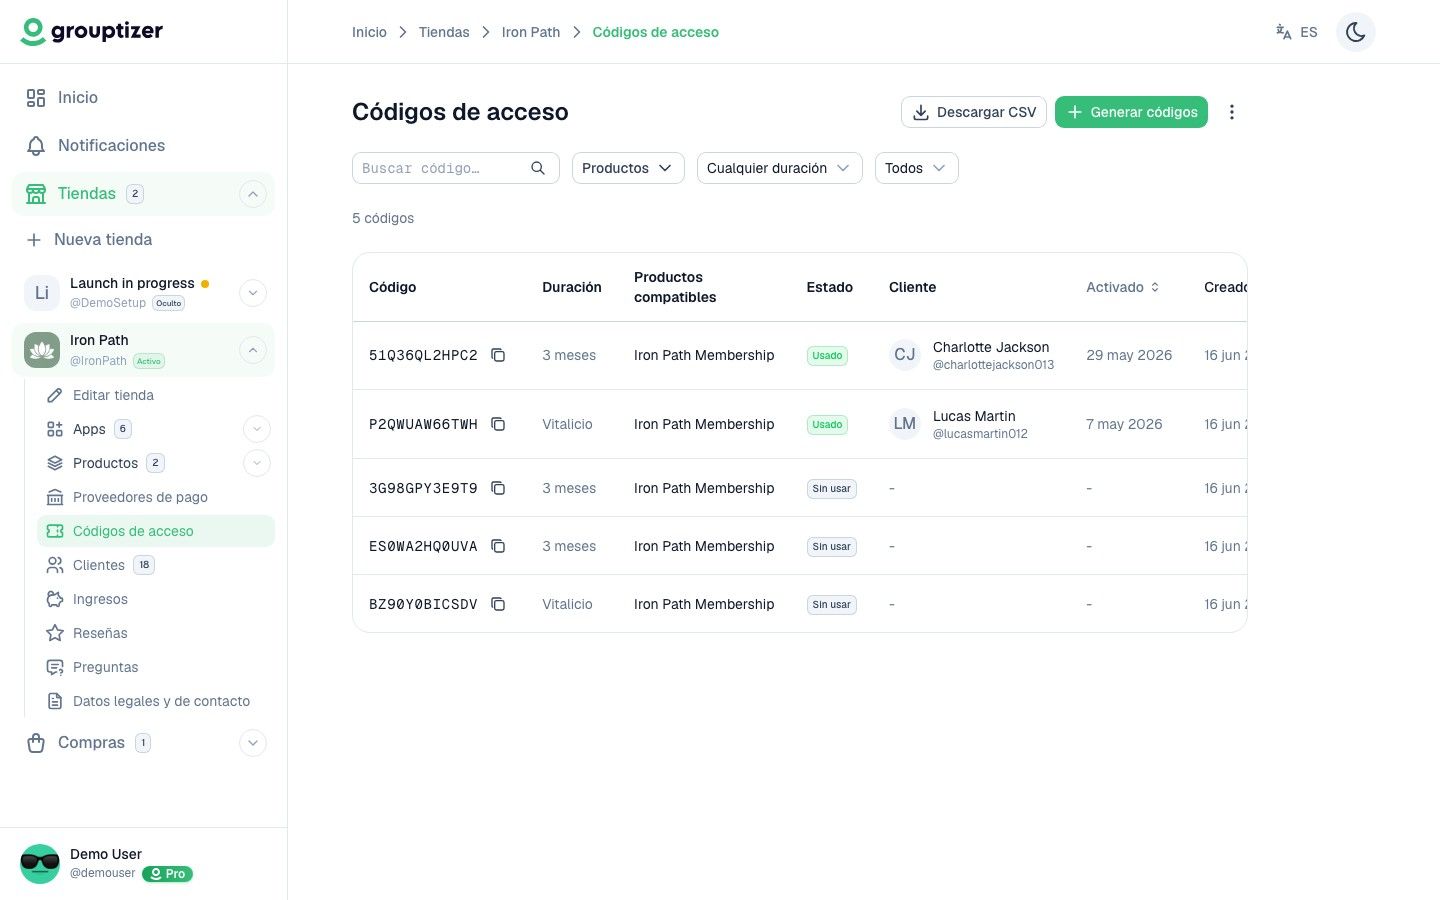Copy code 51Q36QL2HPC2

click(498, 355)
